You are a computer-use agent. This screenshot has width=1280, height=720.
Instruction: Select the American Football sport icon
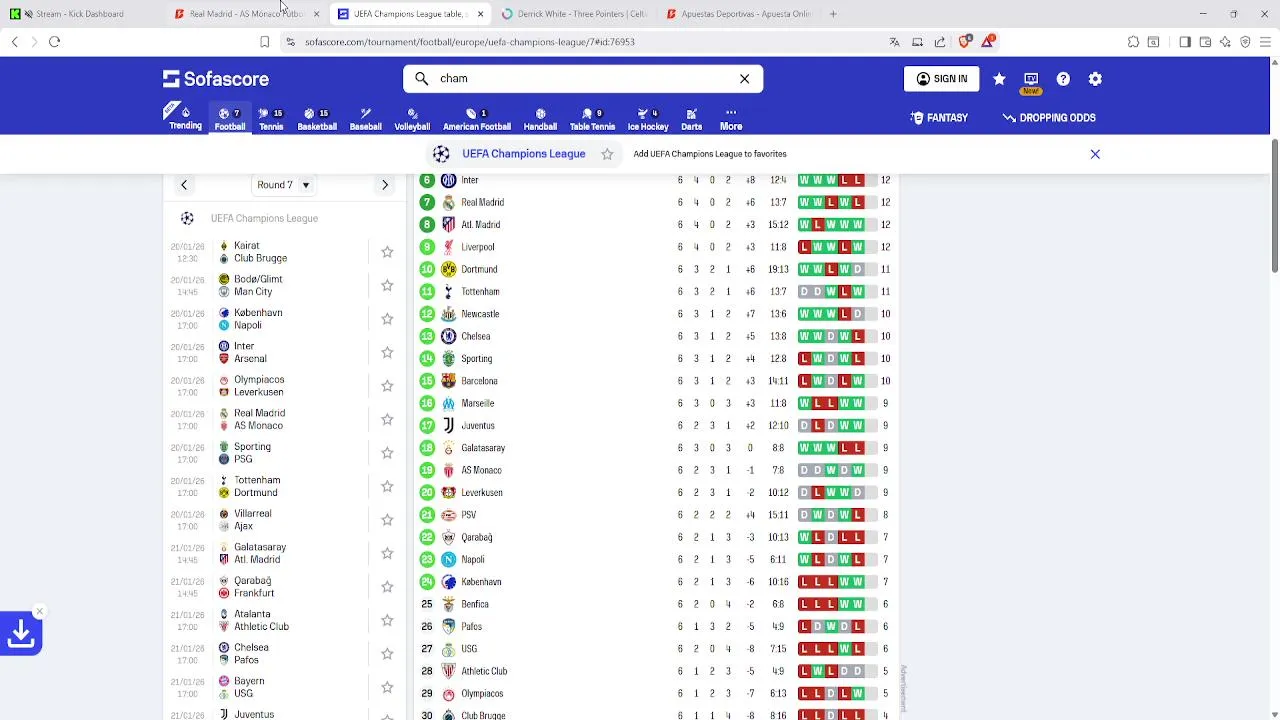coord(477,118)
